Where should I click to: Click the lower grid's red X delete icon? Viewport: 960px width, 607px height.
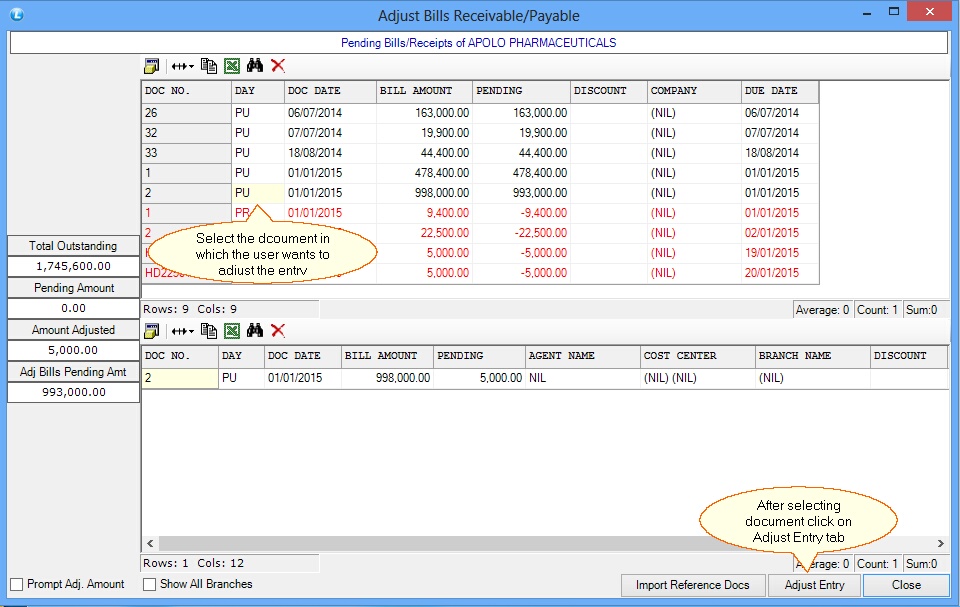[x=278, y=330]
